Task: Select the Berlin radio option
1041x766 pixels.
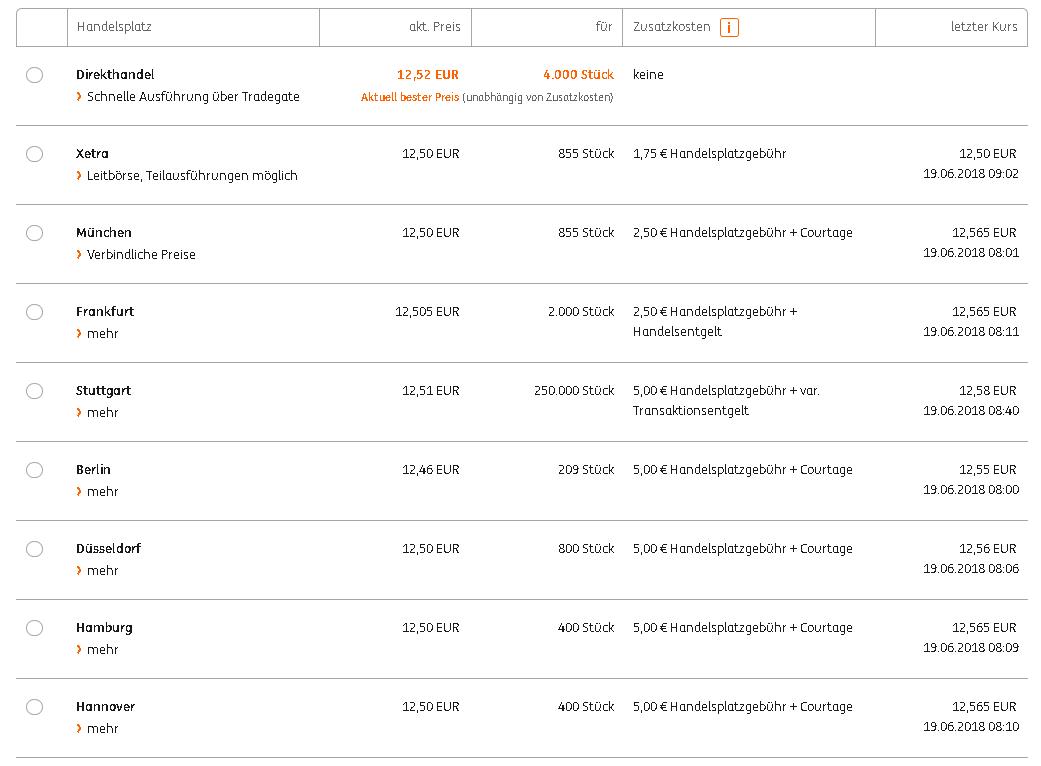Action: point(35,470)
